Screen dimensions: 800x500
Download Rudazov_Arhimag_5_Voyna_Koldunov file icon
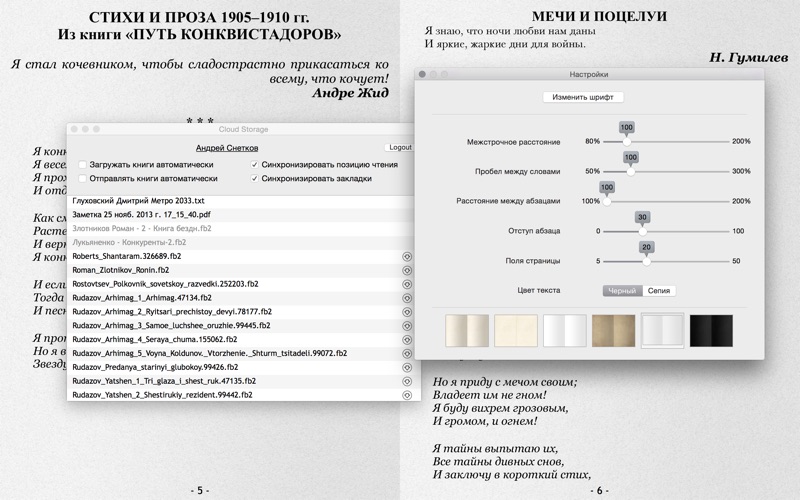click(407, 354)
